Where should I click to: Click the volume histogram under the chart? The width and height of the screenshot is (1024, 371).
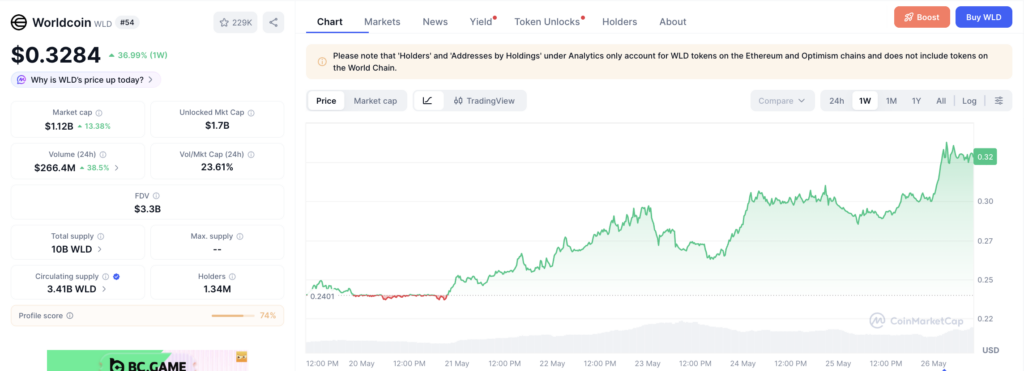pyautogui.click(x=639, y=338)
